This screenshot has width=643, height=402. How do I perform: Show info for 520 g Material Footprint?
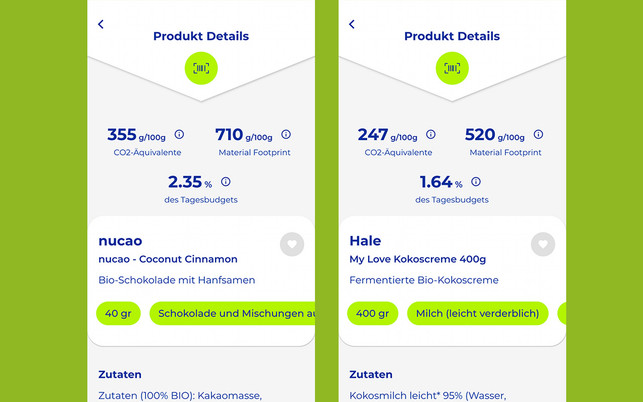pos(537,134)
